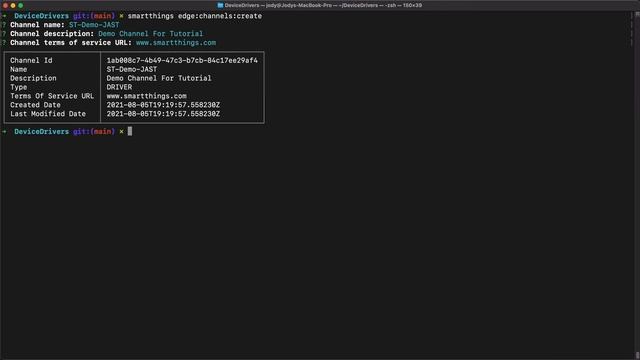Viewport: 640px width, 360px height.
Task: Click the yellow minimize window button
Action: [13, 6]
